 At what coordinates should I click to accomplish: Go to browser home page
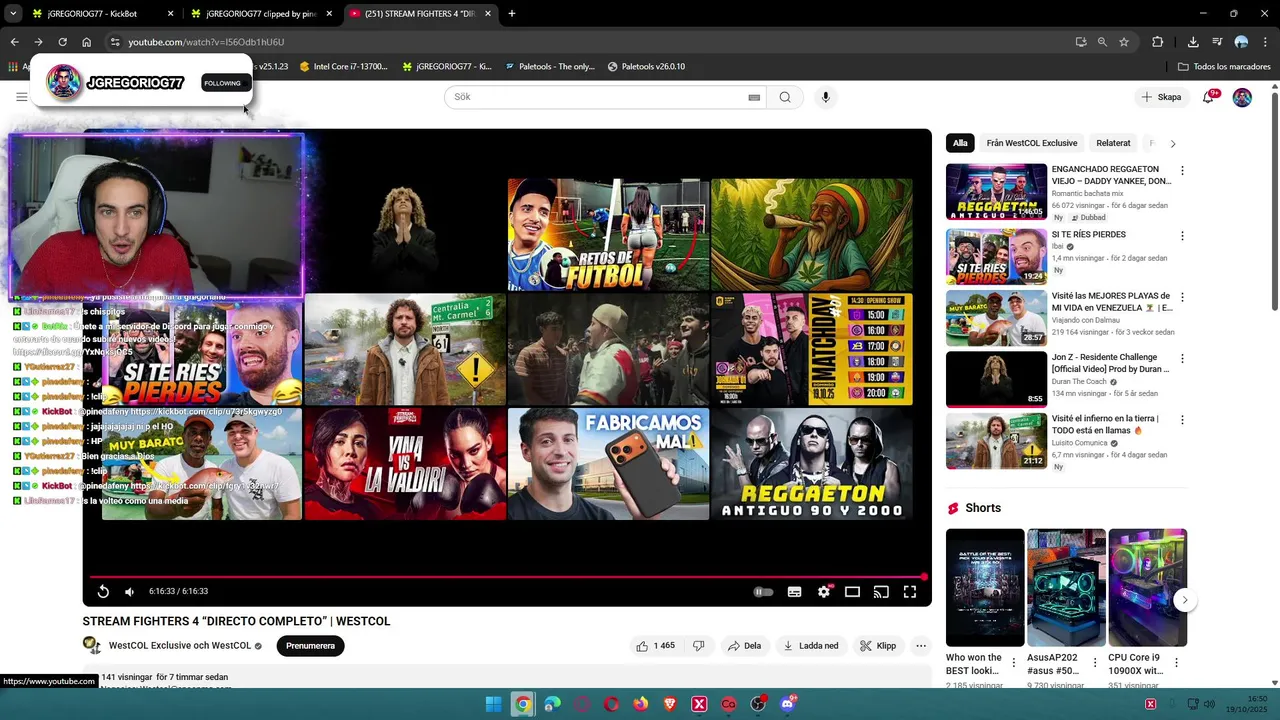click(87, 42)
